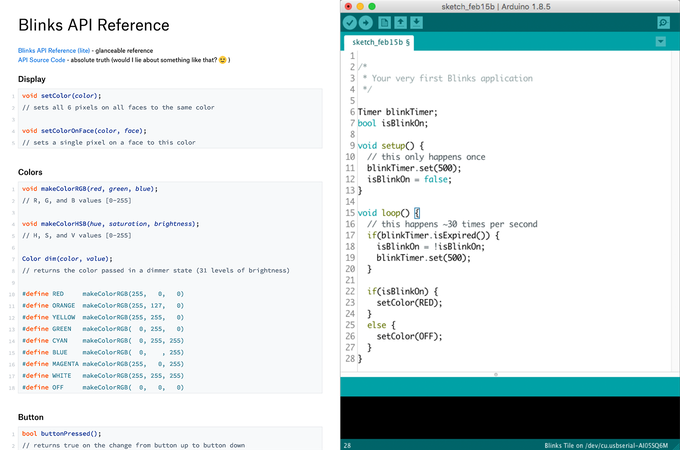Click the 'void setColor(color);' reference line
The width and height of the screenshot is (680, 450).
point(62,95)
